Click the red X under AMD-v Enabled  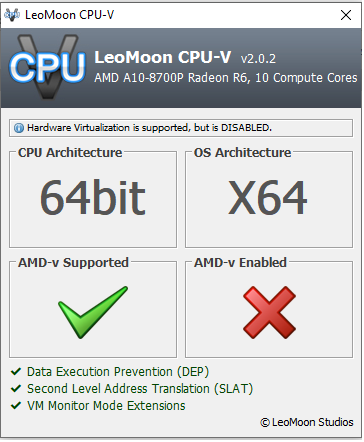(x=269, y=312)
